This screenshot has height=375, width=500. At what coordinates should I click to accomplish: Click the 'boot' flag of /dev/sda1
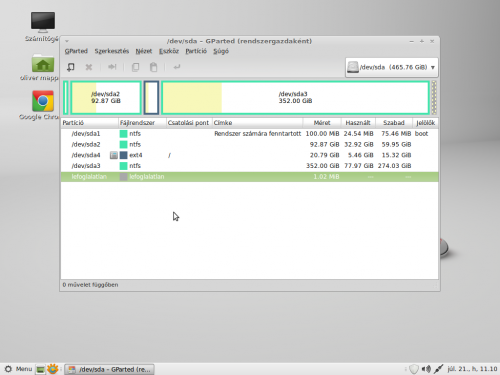pos(421,134)
